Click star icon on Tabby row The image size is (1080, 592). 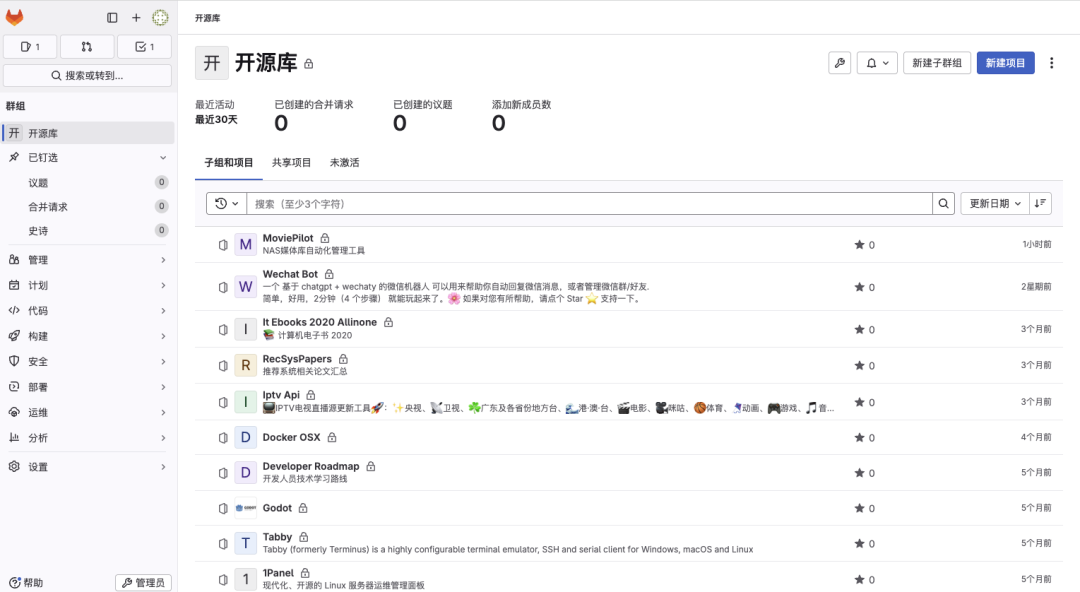pos(859,544)
